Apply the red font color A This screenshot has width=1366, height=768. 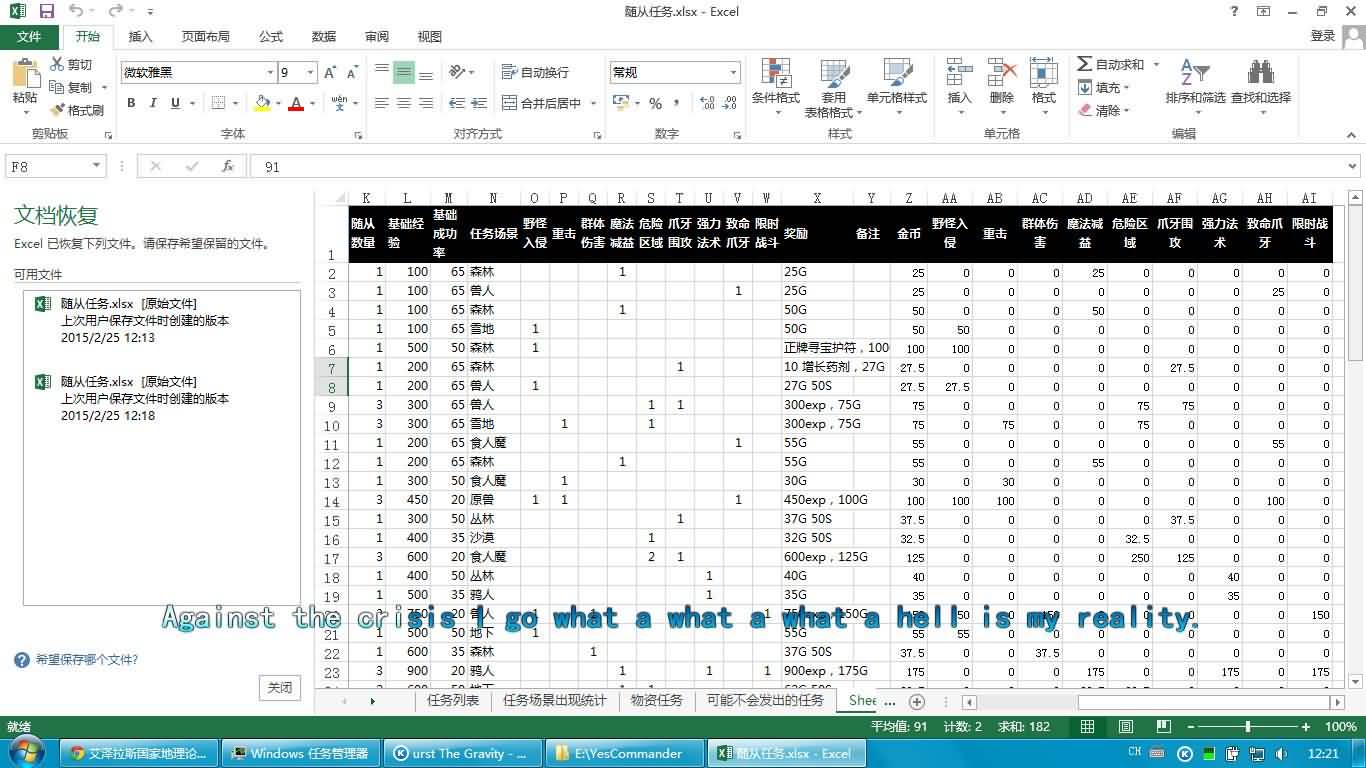point(296,103)
